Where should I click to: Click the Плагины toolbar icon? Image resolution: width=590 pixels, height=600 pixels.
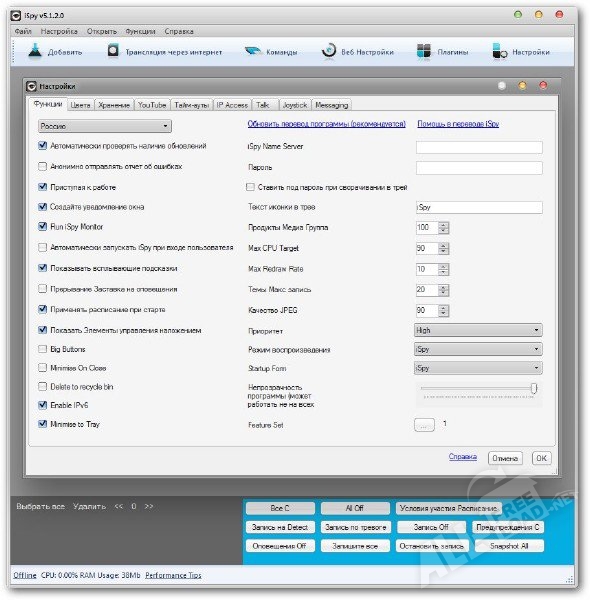pyautogui.click(x=424, y=51)
